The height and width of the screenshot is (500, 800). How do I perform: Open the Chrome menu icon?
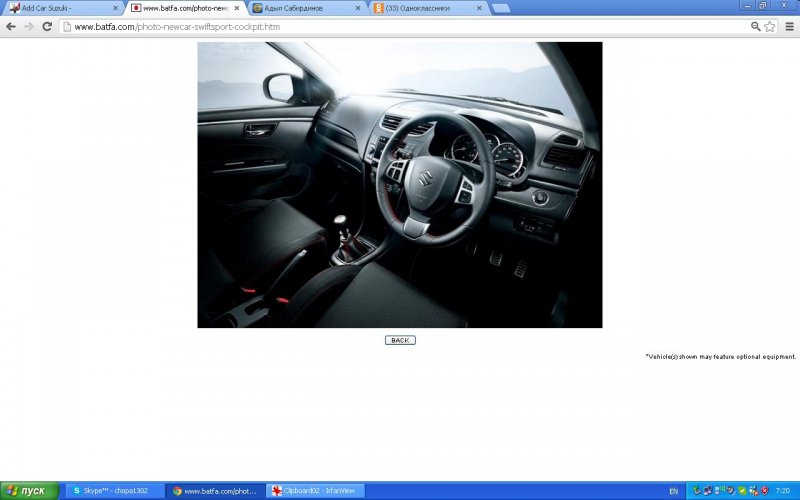[789, 26]
